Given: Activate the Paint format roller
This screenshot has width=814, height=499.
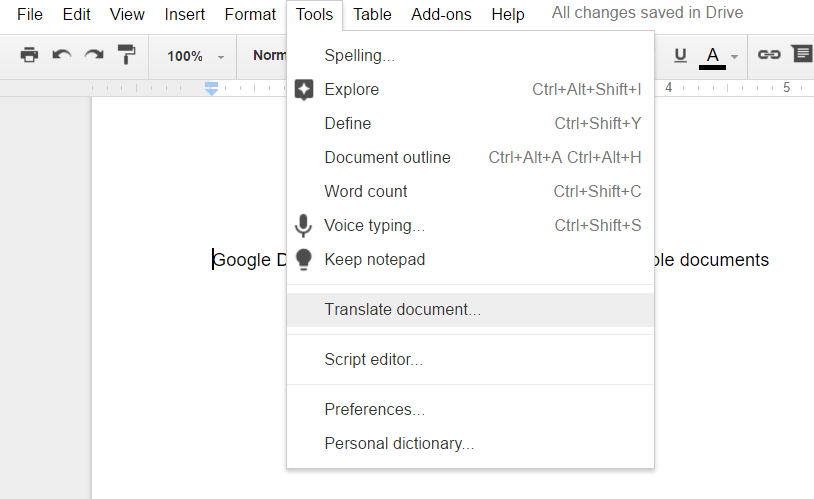Looking at the screenshot, I should tap(126, 55).
